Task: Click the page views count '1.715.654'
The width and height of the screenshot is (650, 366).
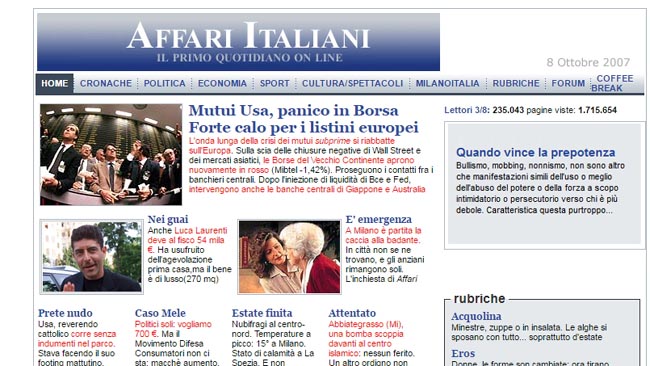Action: (597, 110)
